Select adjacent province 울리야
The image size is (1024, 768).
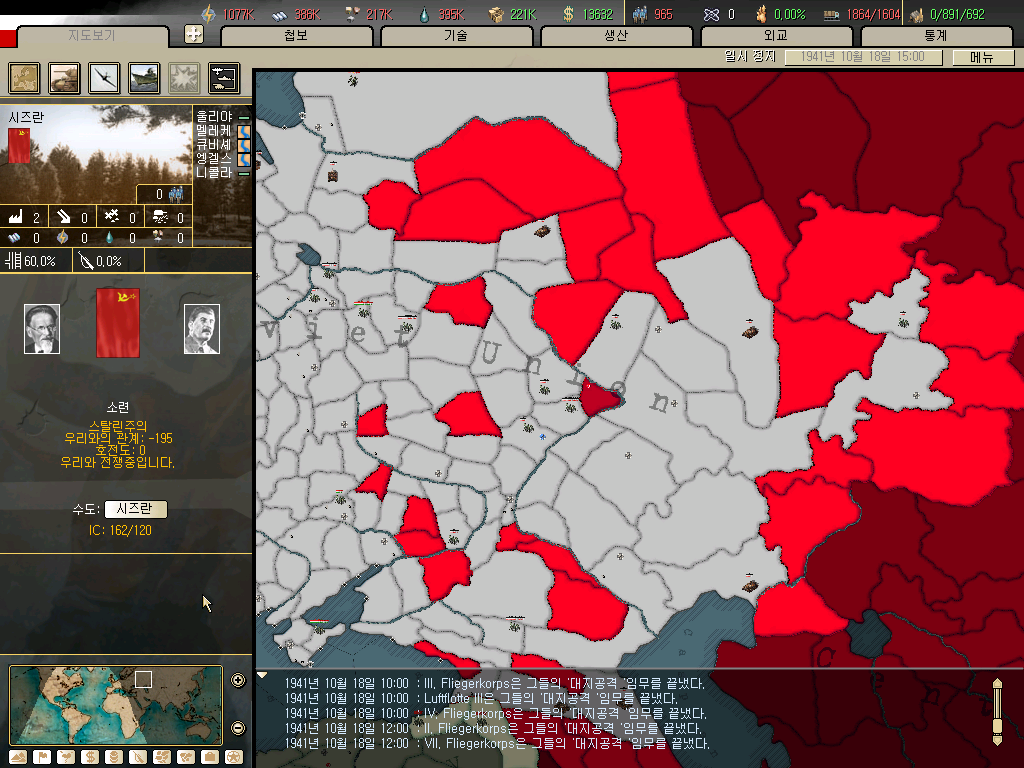coord(214,116)
